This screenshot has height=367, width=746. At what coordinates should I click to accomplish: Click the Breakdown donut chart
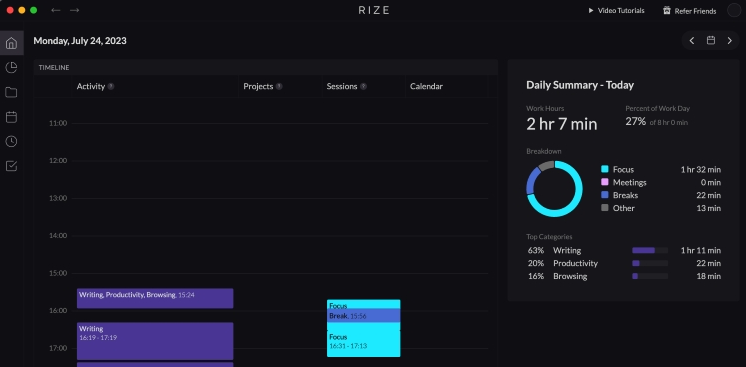pyautogui.click(x=554, y=189)
